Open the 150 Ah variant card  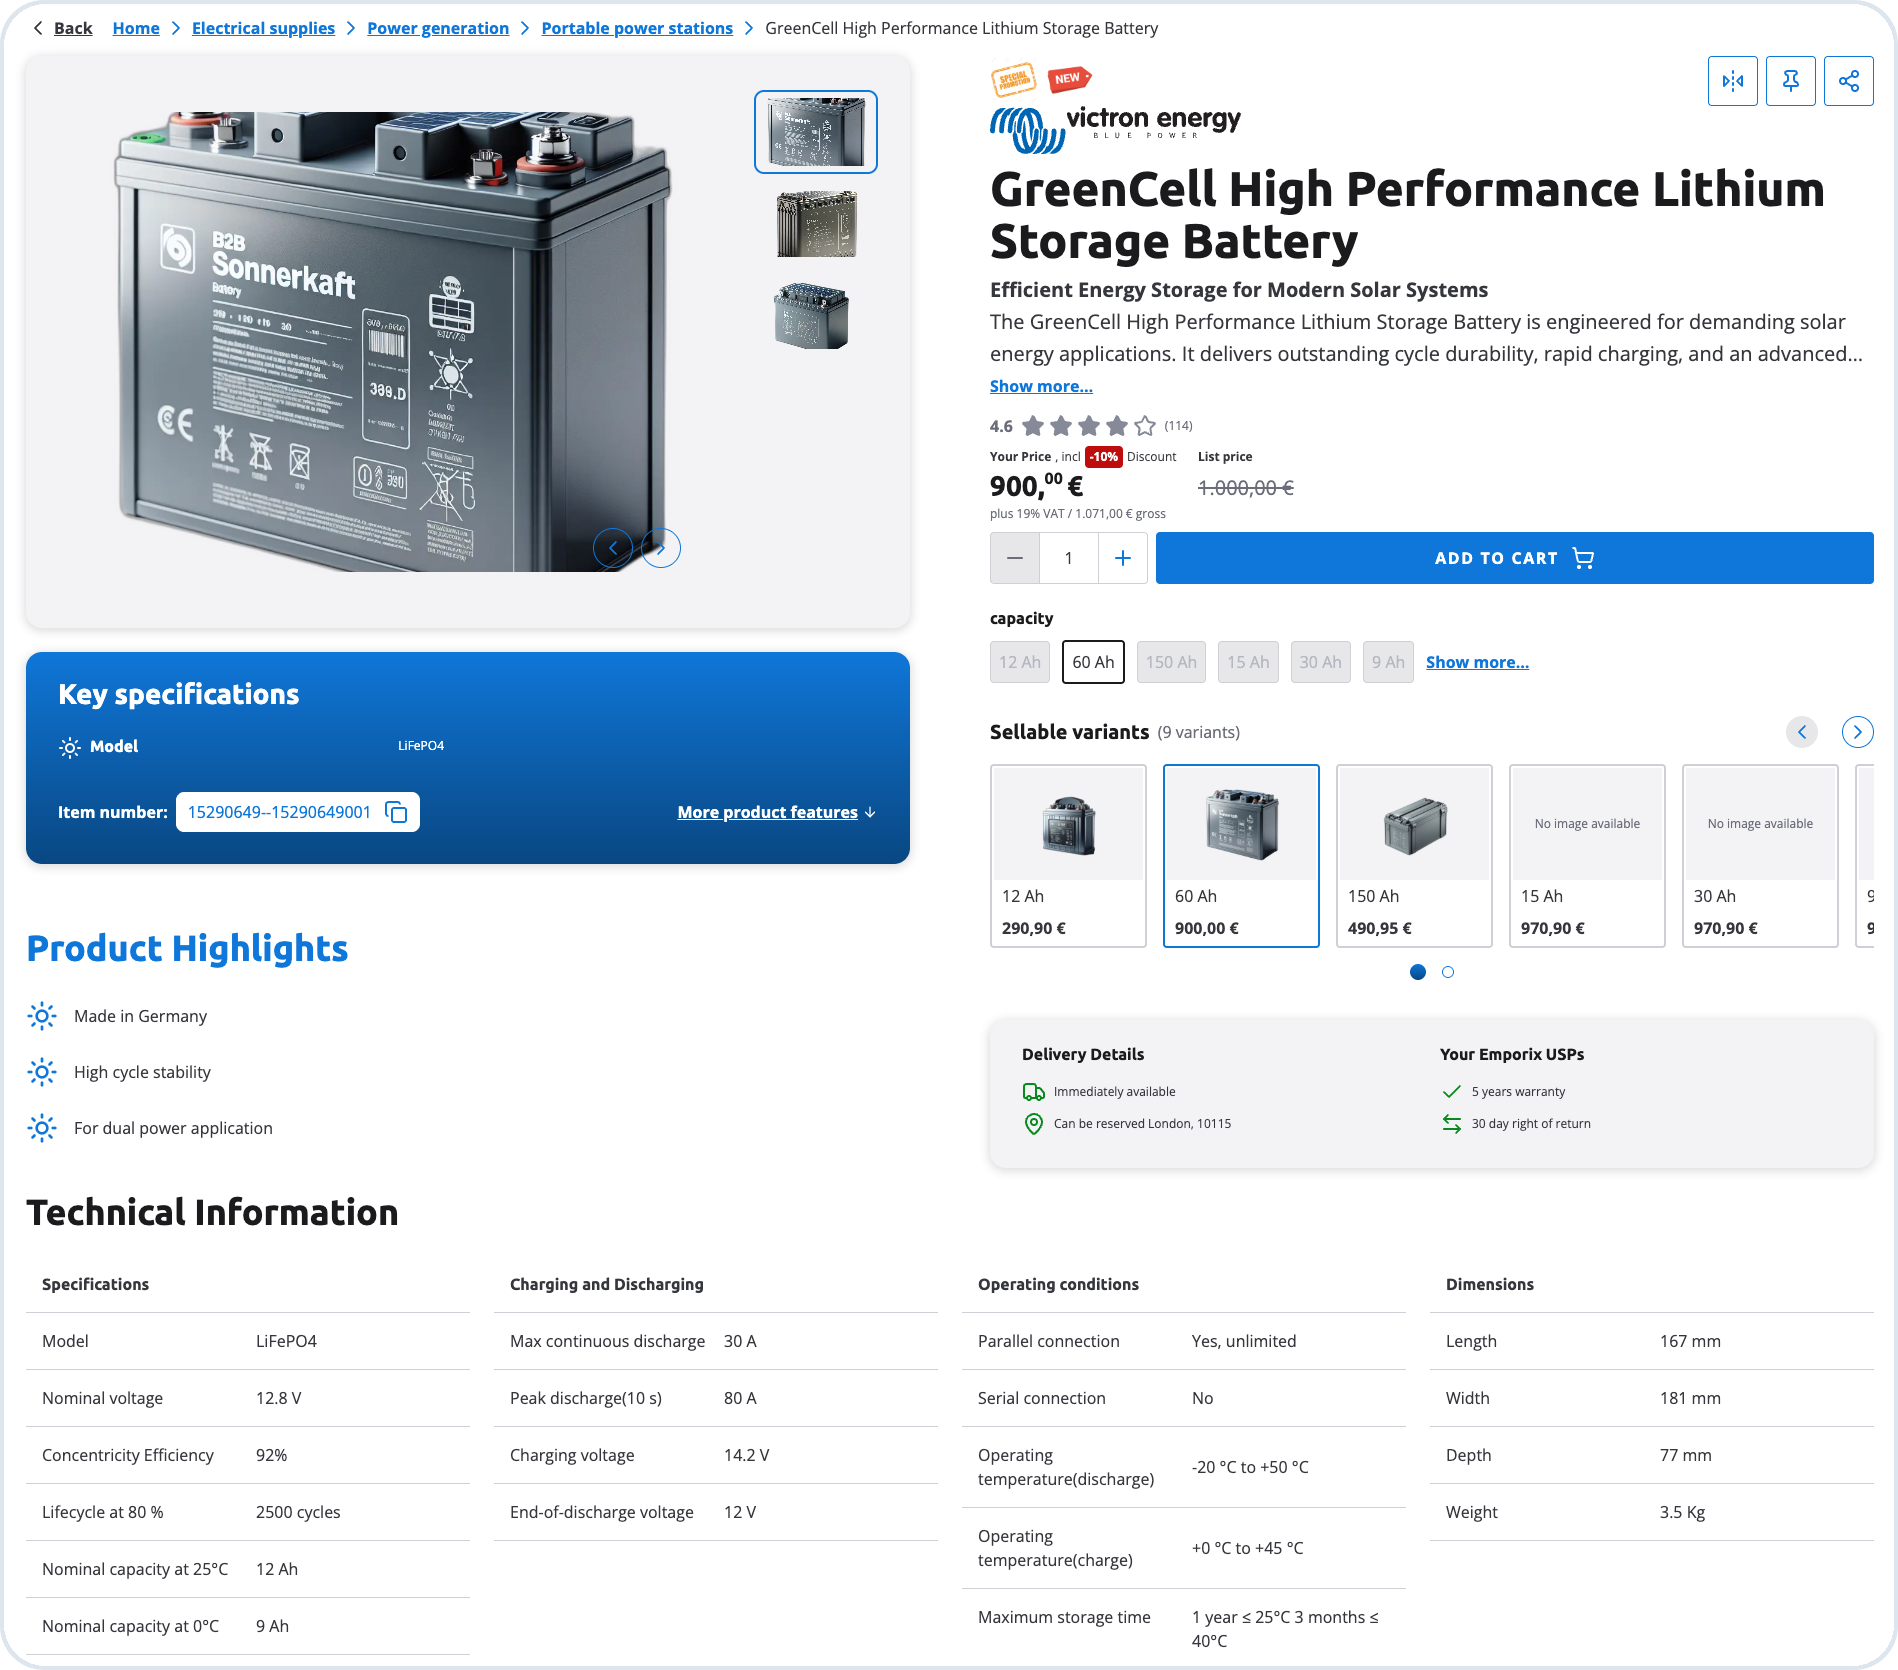pos(1414,856)
